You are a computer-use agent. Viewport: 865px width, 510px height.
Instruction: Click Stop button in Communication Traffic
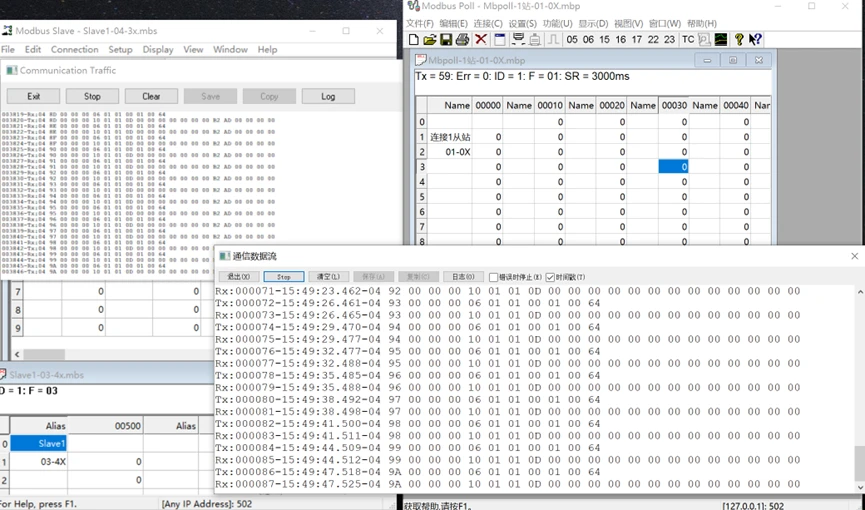pos(92,96)
